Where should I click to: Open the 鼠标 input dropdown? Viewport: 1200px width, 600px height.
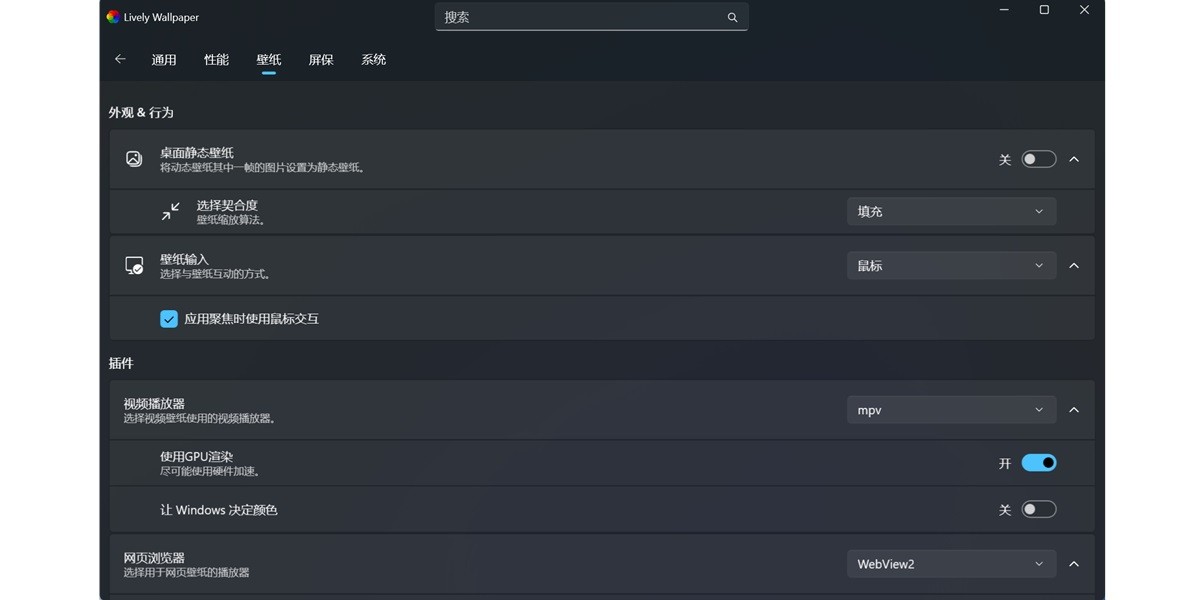[x=950, y=266]
